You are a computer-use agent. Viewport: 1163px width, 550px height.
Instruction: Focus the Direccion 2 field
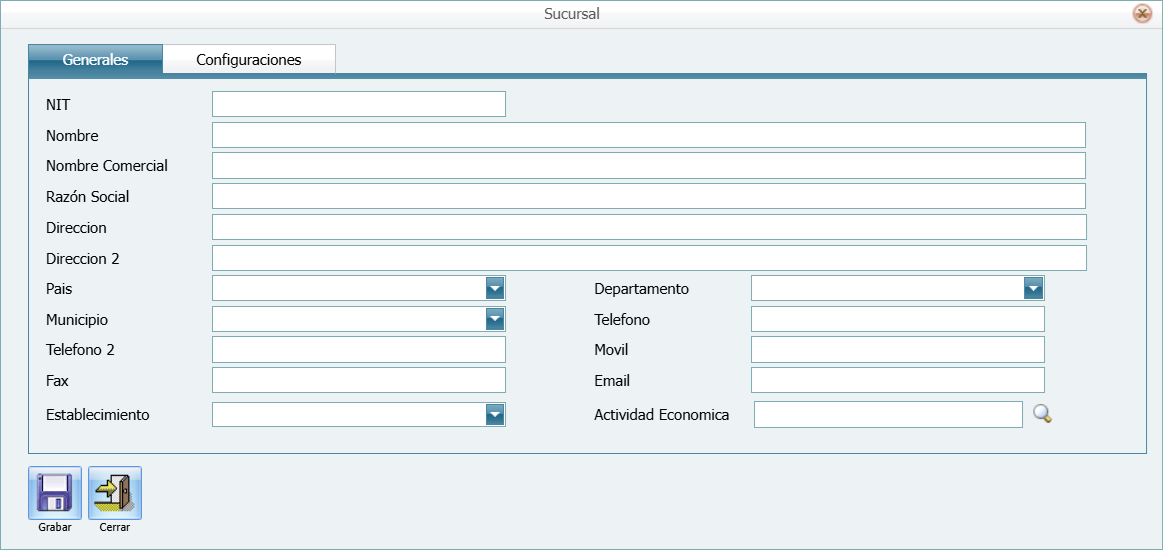tap(648, 259)
